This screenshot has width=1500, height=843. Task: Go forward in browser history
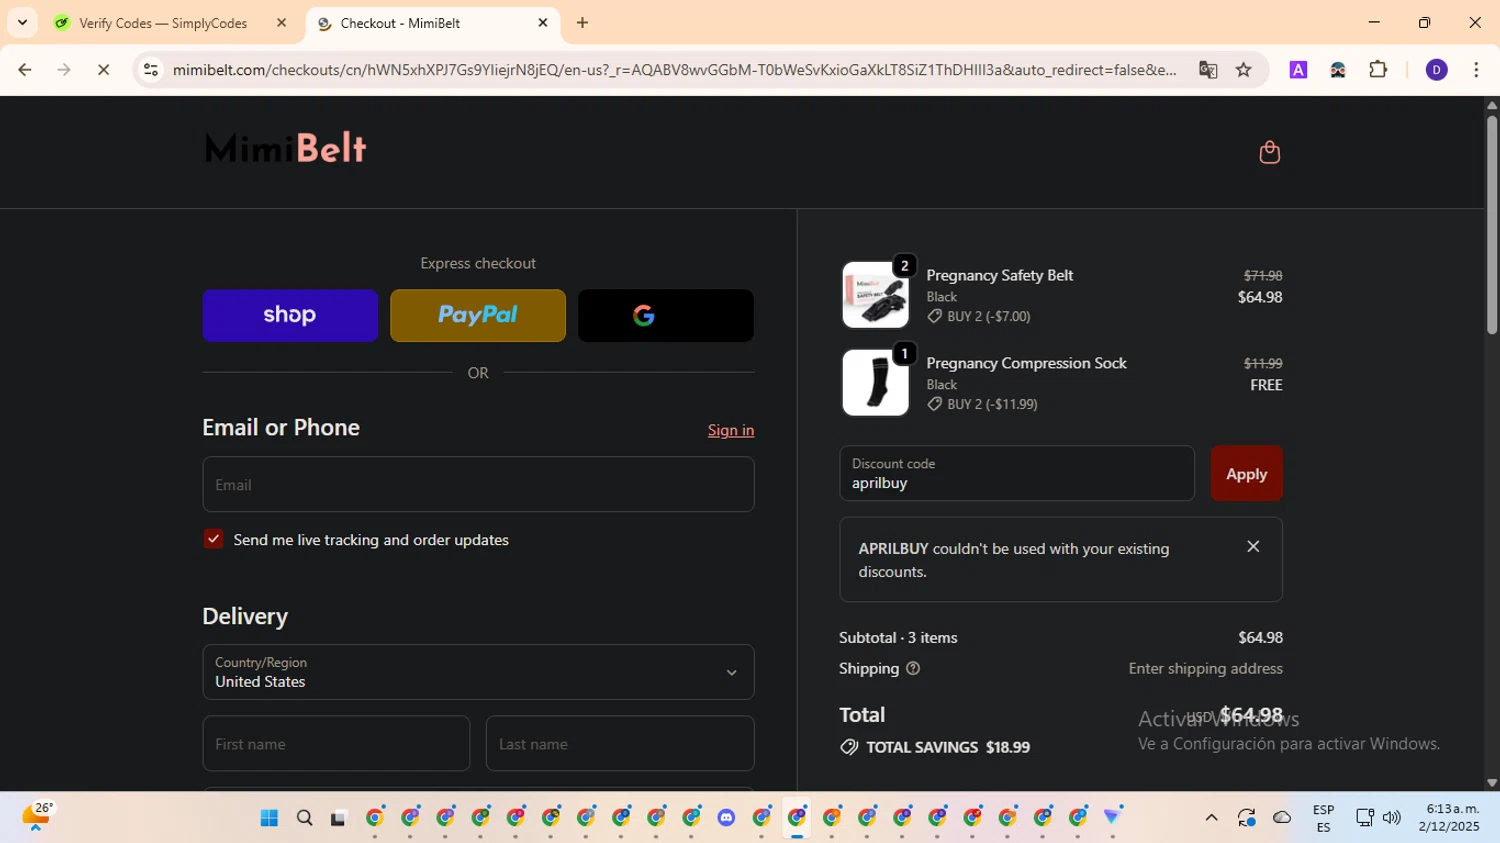(64, 70)
